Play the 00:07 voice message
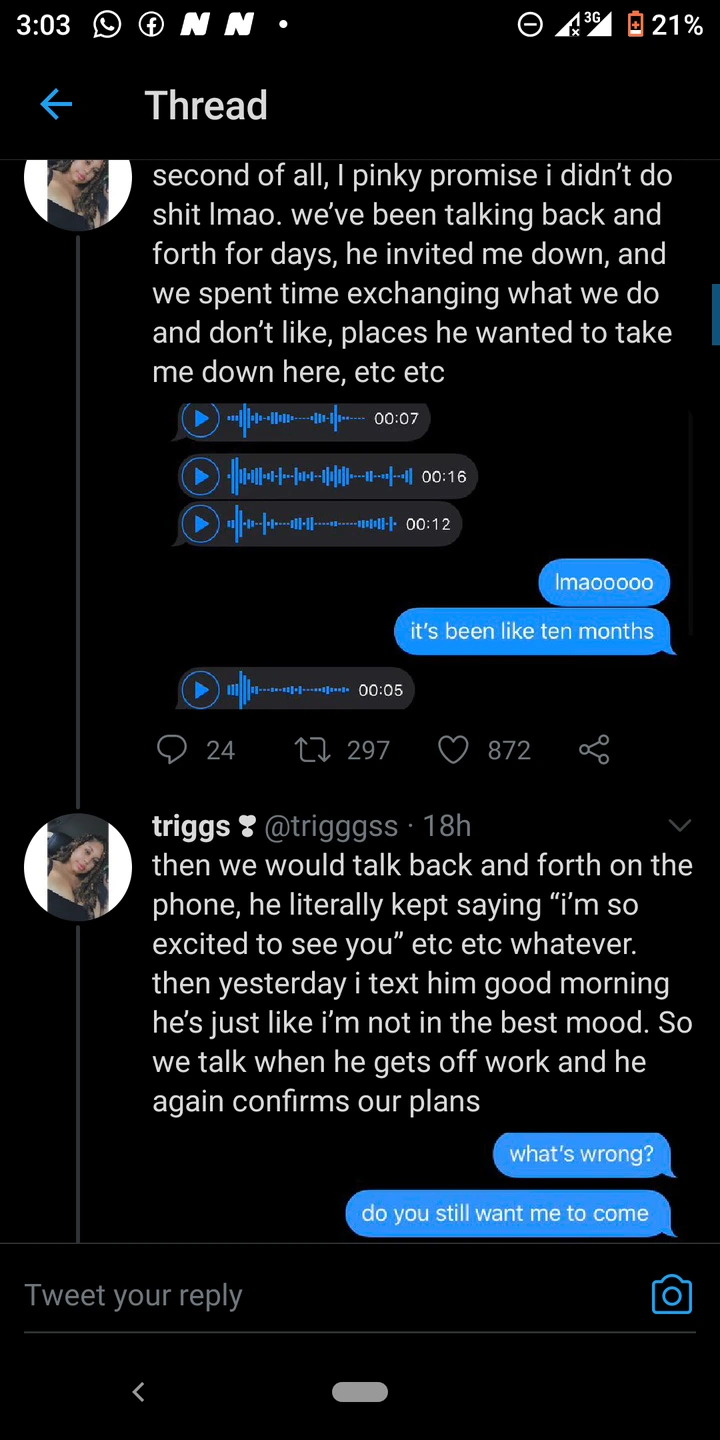 pos(201,418)
